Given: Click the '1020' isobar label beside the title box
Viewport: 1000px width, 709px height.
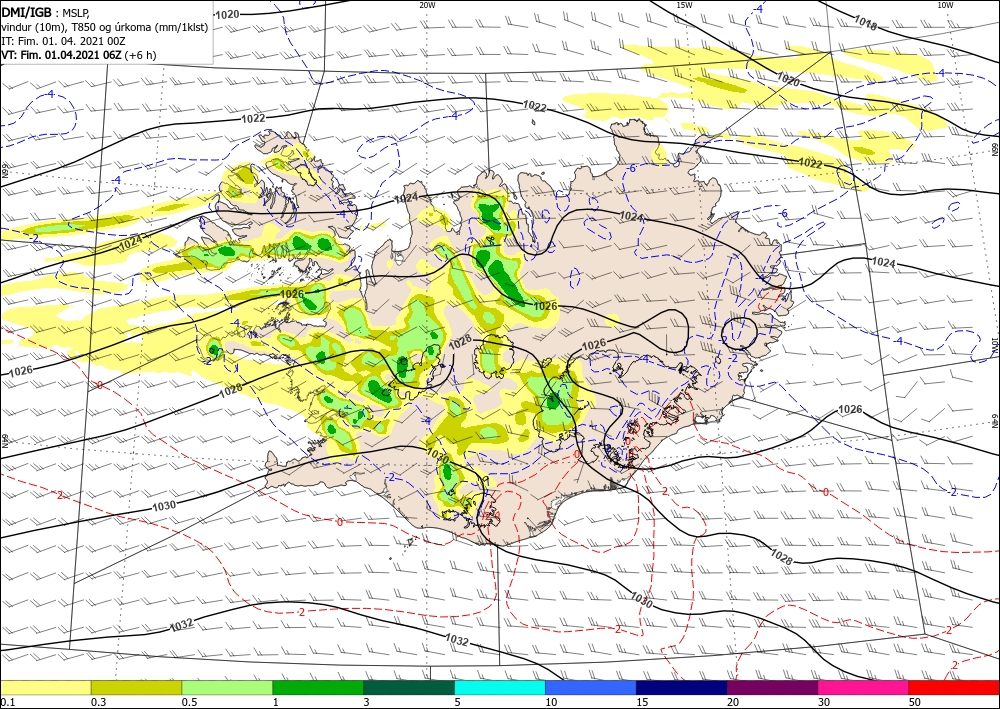Looking at the screenshot, I should coord(227,14).
